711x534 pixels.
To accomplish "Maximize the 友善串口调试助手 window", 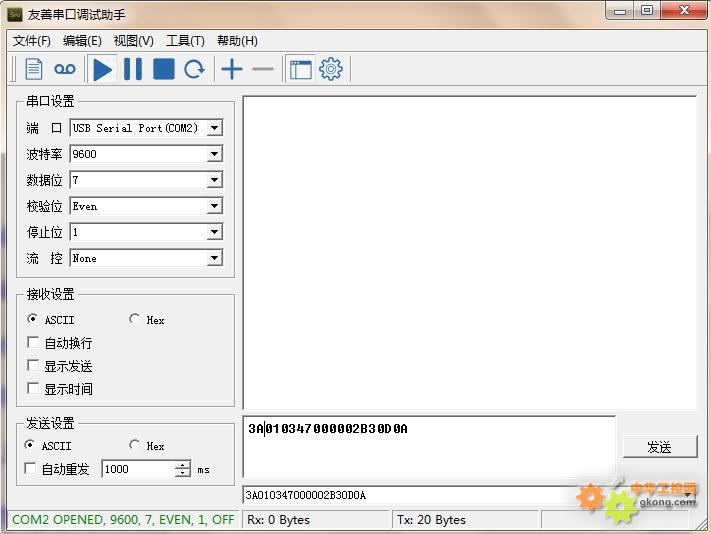I will pyautogui.click(x=647, y=10).
